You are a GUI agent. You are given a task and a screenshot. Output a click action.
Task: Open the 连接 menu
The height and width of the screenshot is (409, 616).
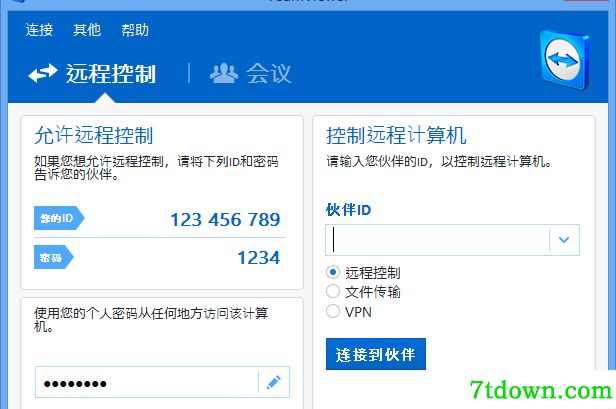39,30
